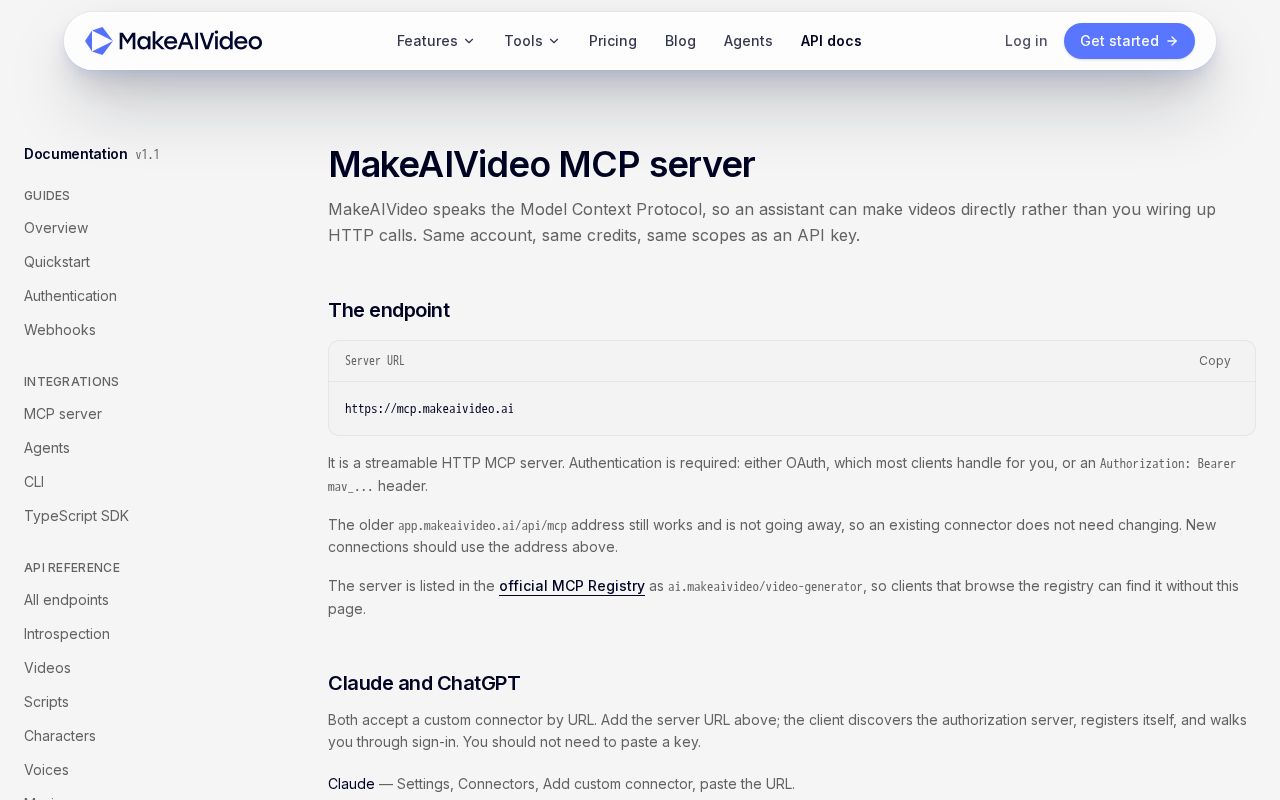Click the v1.1 version label

pos(147,154)
